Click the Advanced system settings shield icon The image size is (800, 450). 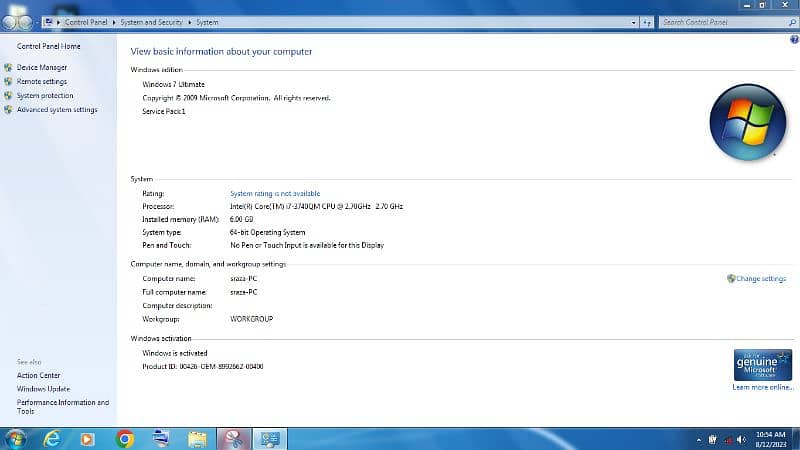9,110
